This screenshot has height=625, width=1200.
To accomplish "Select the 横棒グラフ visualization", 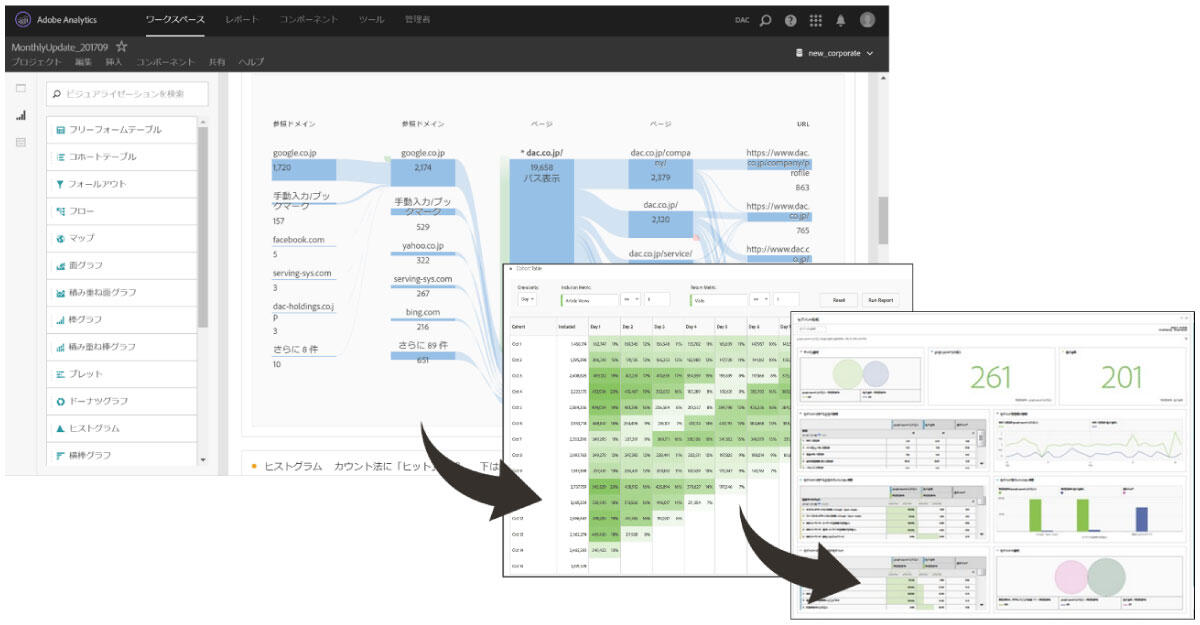I will tap(121, 454).
